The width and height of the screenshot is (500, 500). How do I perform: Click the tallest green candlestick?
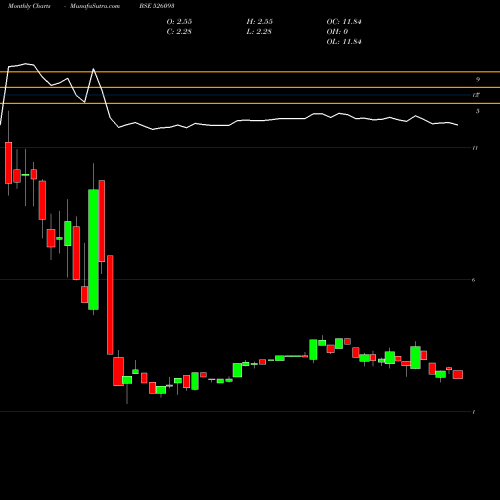tap(93, 249)
